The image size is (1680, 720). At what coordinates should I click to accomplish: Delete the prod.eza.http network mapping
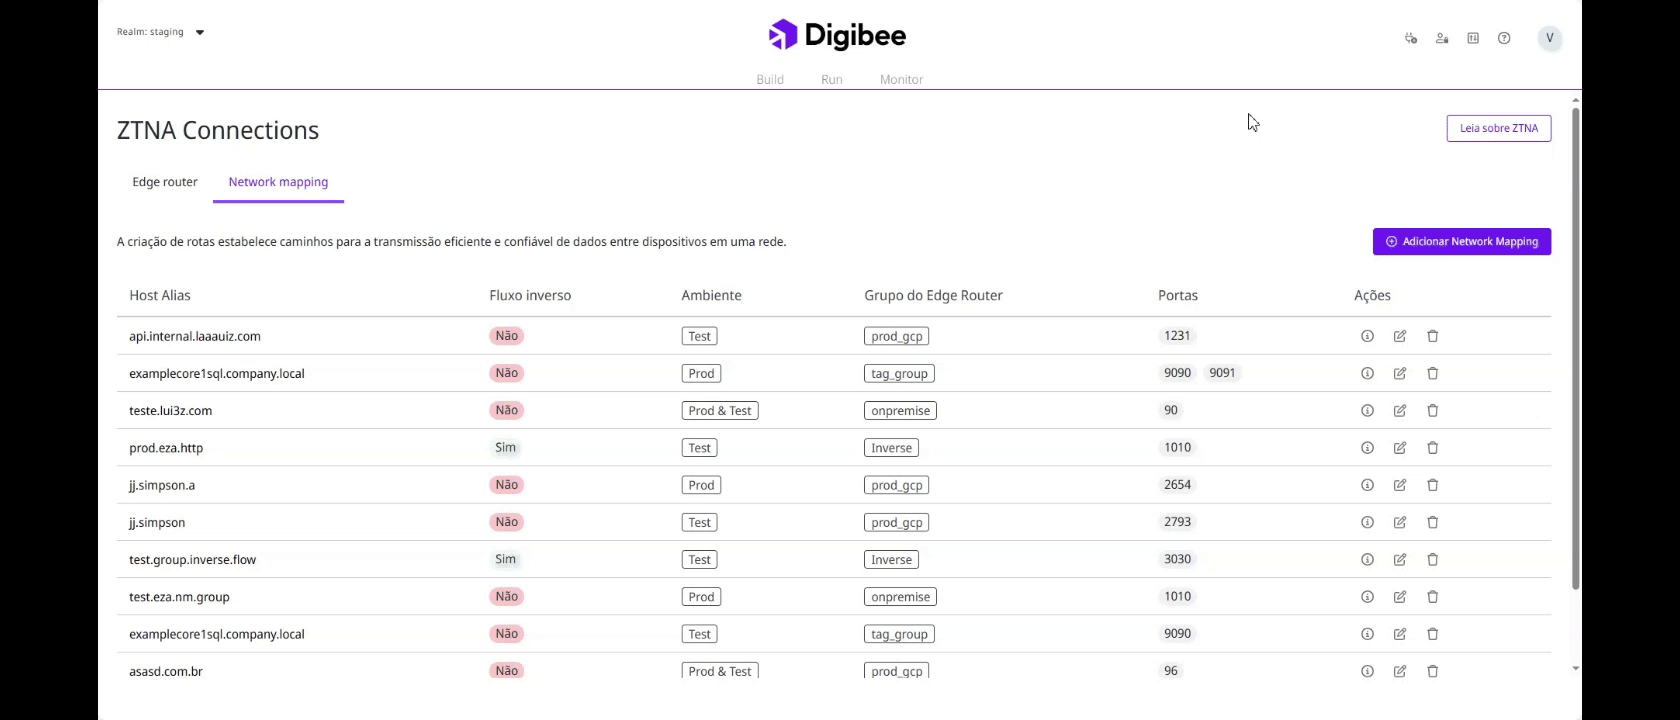(1433, 448)
